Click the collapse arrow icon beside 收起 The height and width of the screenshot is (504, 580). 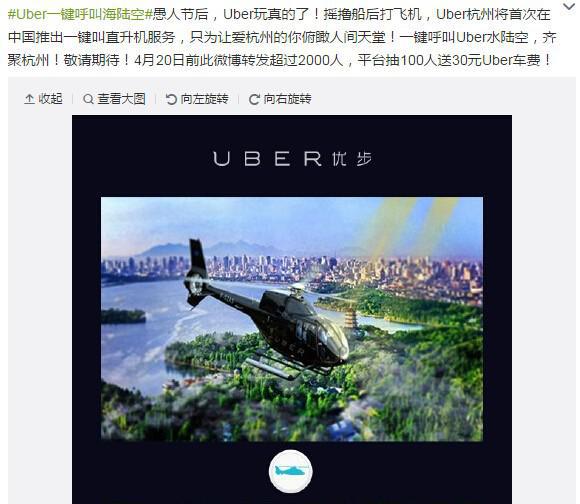click(29, 99)
